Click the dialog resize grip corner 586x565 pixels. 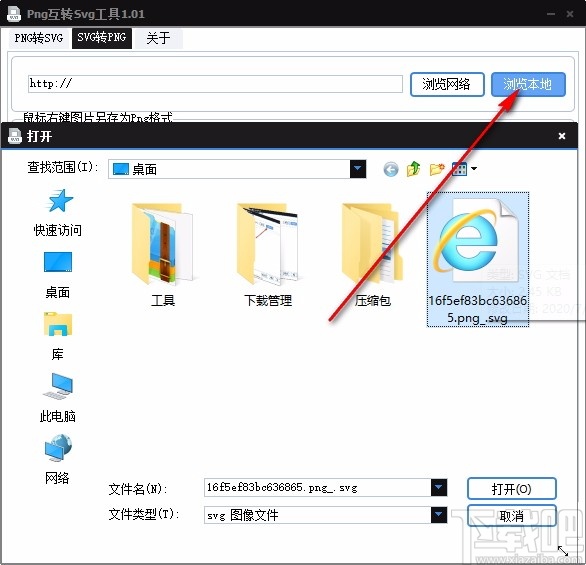click(x=563, y=550)
